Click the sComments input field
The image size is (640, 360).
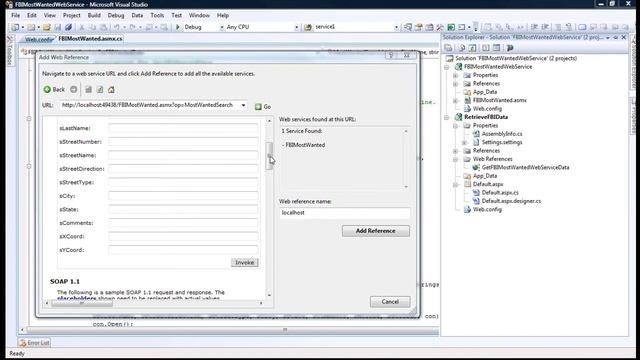(183, 223)
